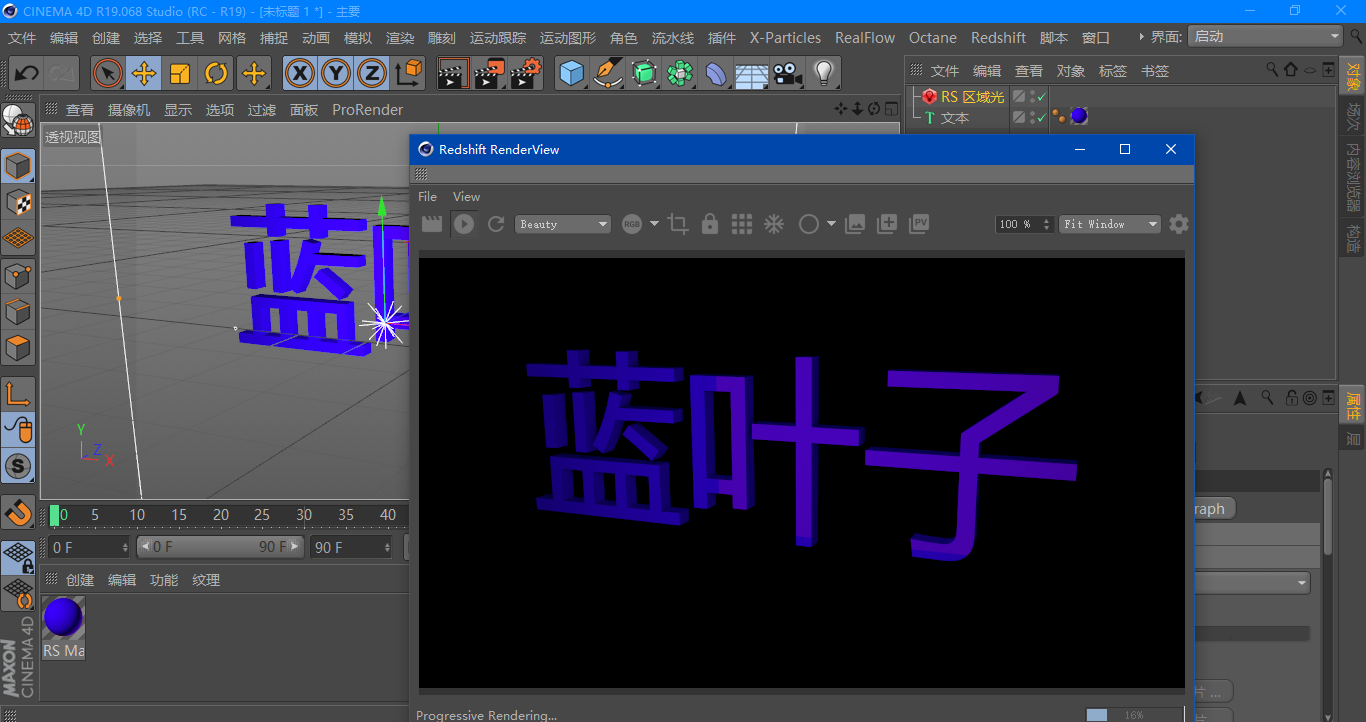Viewport: 1366px width, 722px height.
Task: Click Redshift render clapperboard icon
Action: point(432,224)
